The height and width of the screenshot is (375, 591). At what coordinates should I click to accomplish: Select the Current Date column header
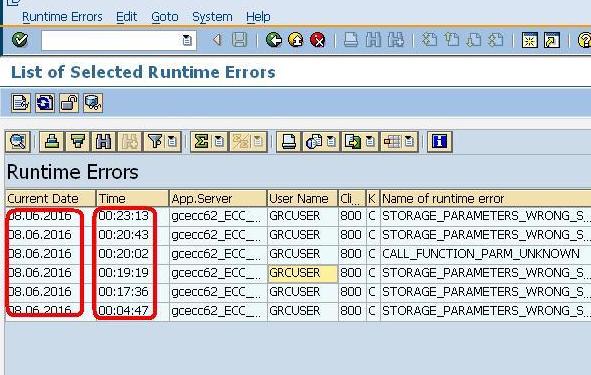pos(51,199)
